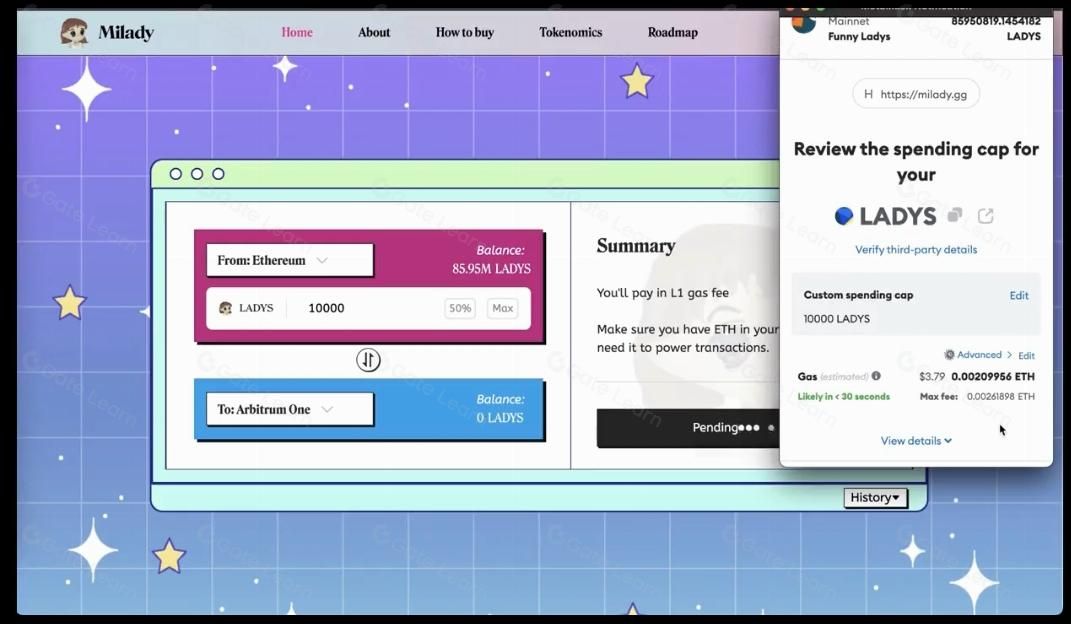The image size is (1071, 624).
Task: Click Likely in < 30 seconds text
Action: coord(844,397)
